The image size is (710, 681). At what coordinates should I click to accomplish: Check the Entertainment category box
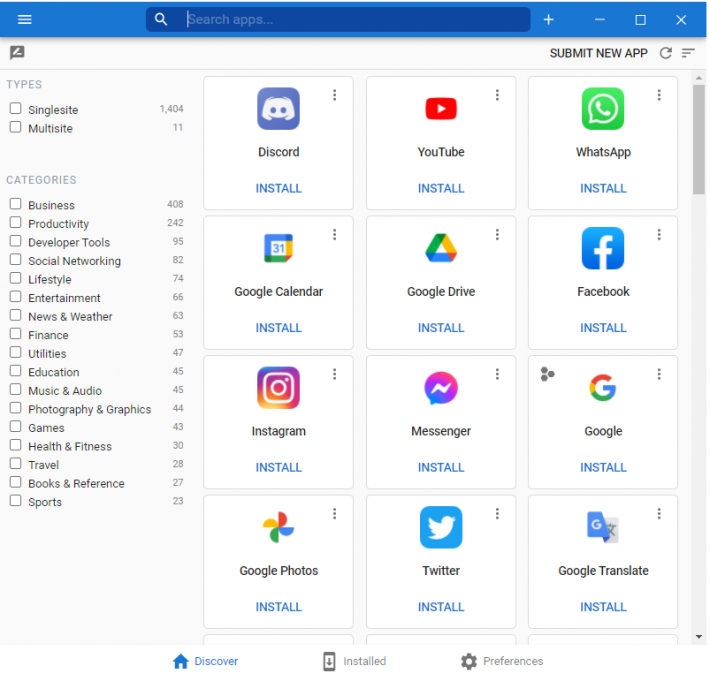coord(15,297)
